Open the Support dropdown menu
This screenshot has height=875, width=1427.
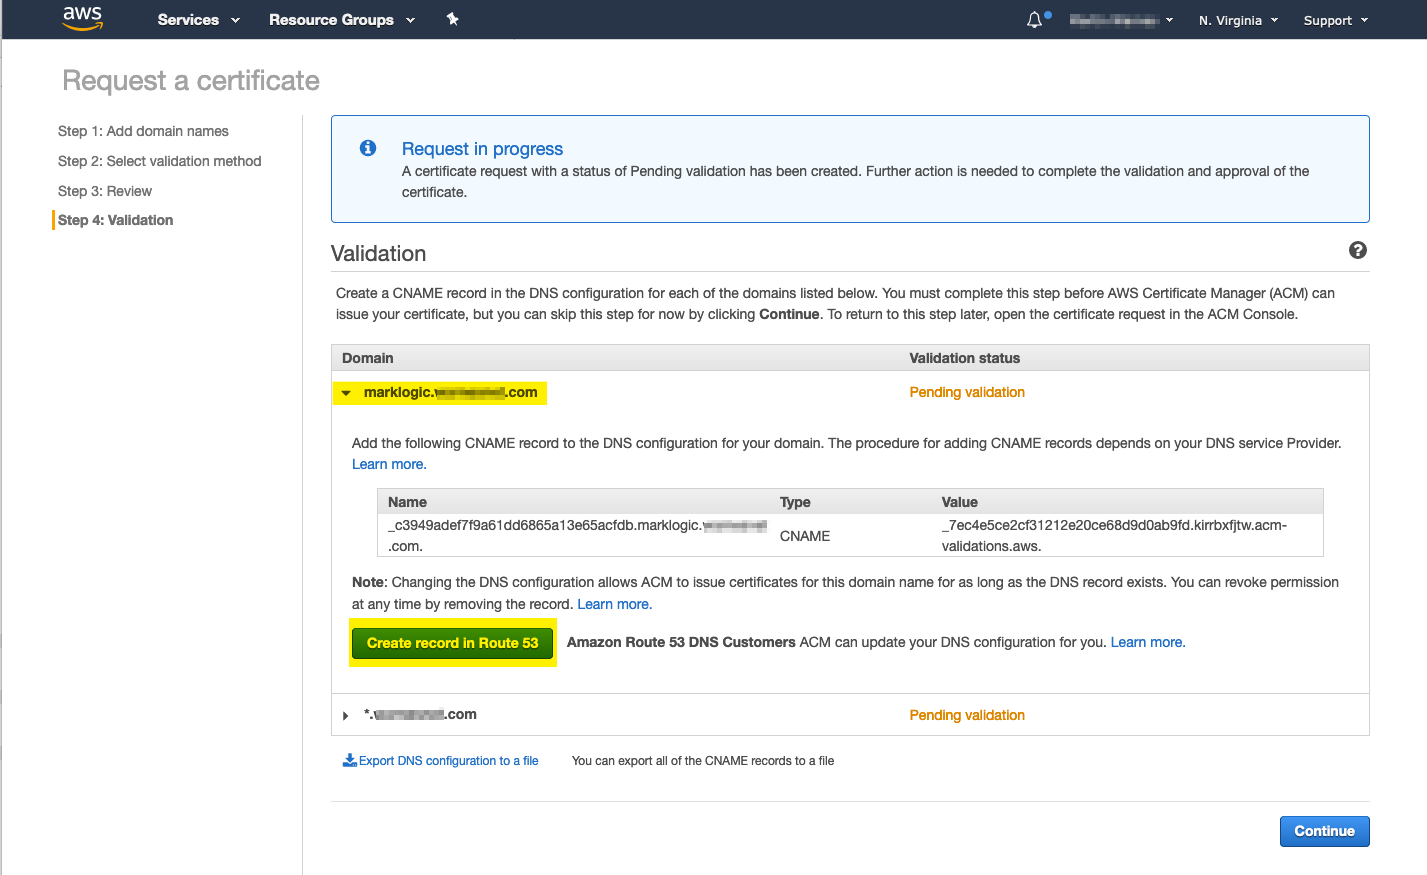click(x=1335, y=20)
